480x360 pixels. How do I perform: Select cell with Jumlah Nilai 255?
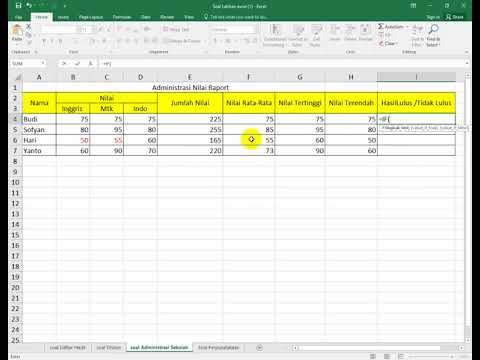tap(190, 130)
